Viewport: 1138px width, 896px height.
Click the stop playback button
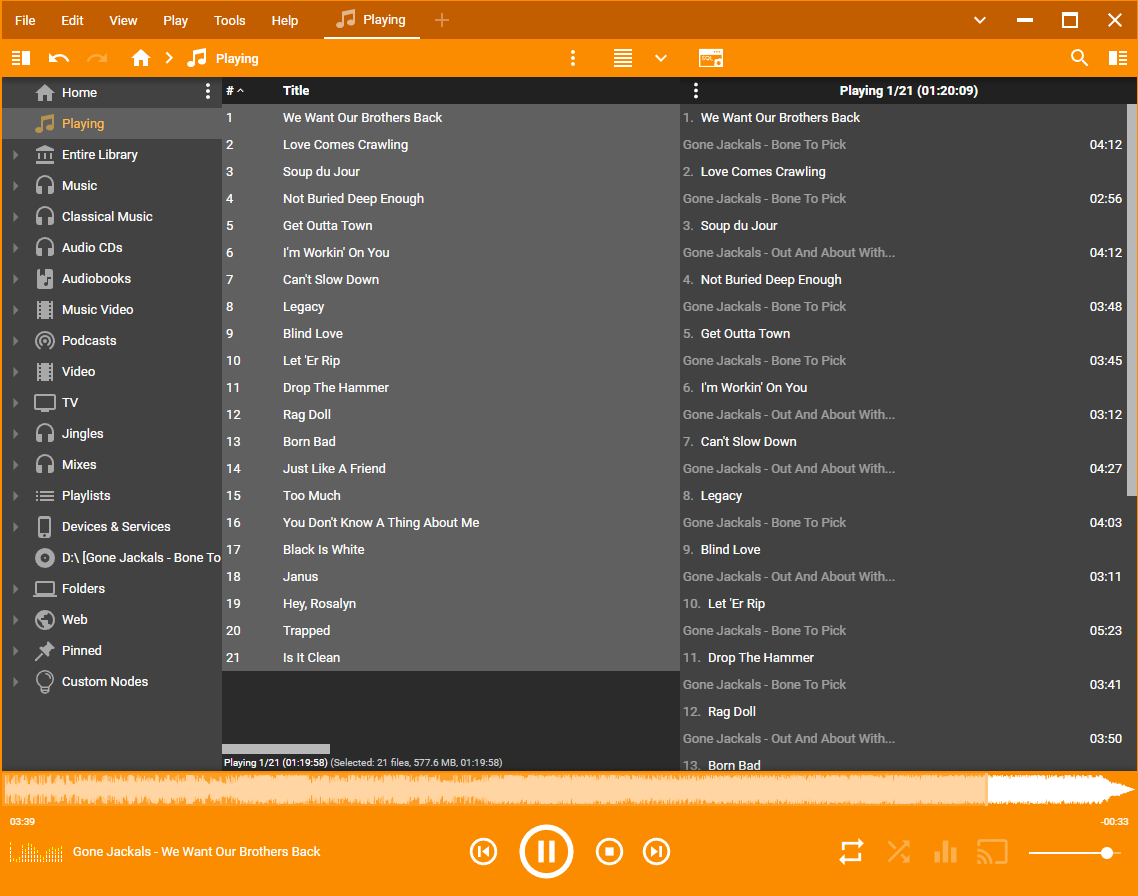[x=609, y=851]
